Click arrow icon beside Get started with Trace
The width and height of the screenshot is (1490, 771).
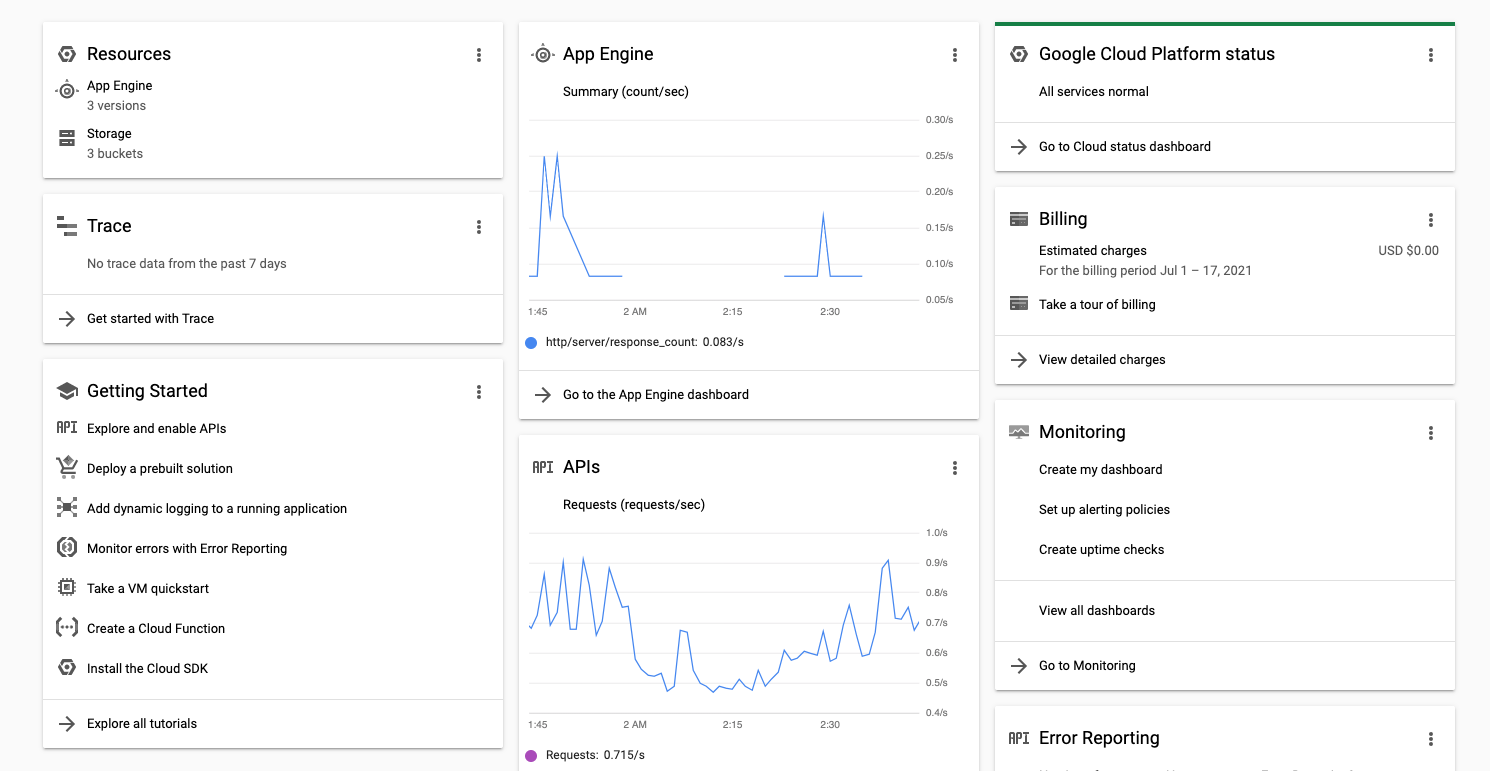pos(67,319)
